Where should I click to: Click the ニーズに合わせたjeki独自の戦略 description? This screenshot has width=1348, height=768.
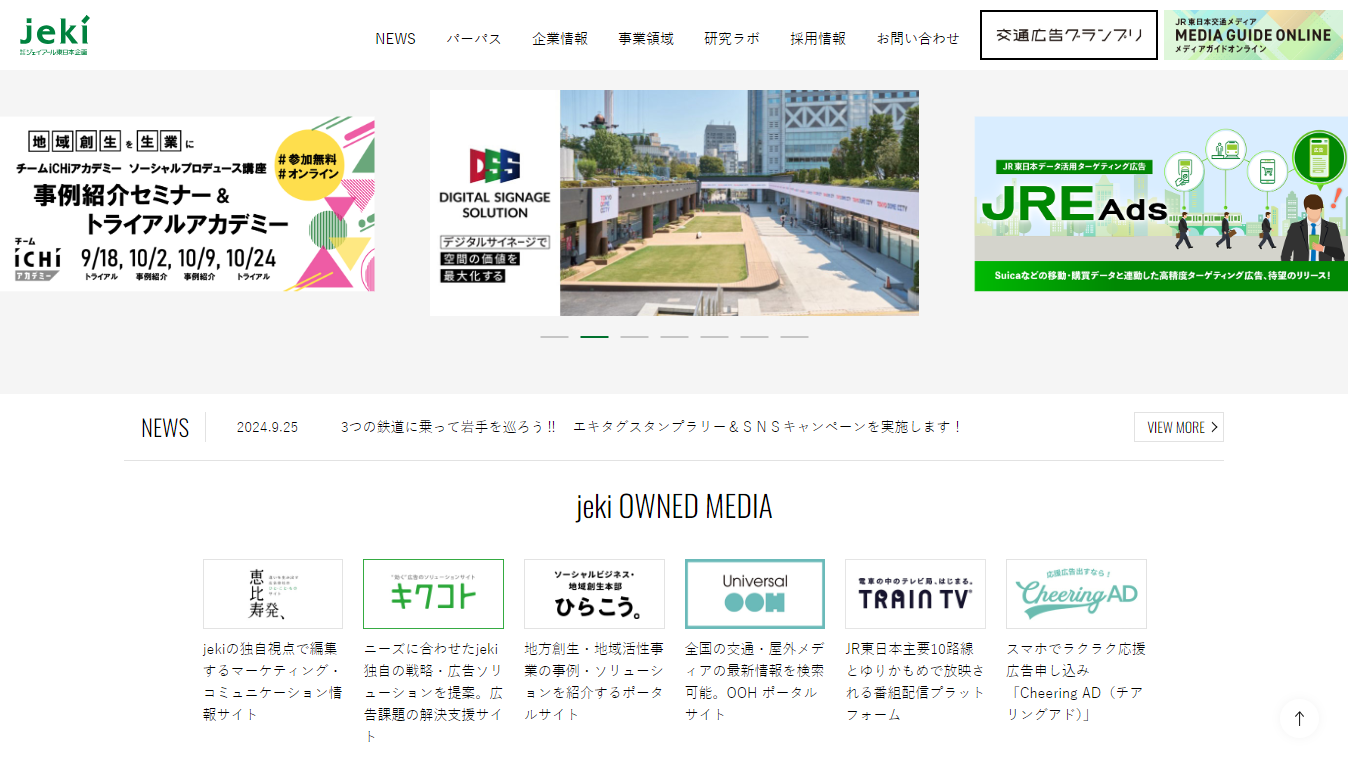[x=433, y=692]
